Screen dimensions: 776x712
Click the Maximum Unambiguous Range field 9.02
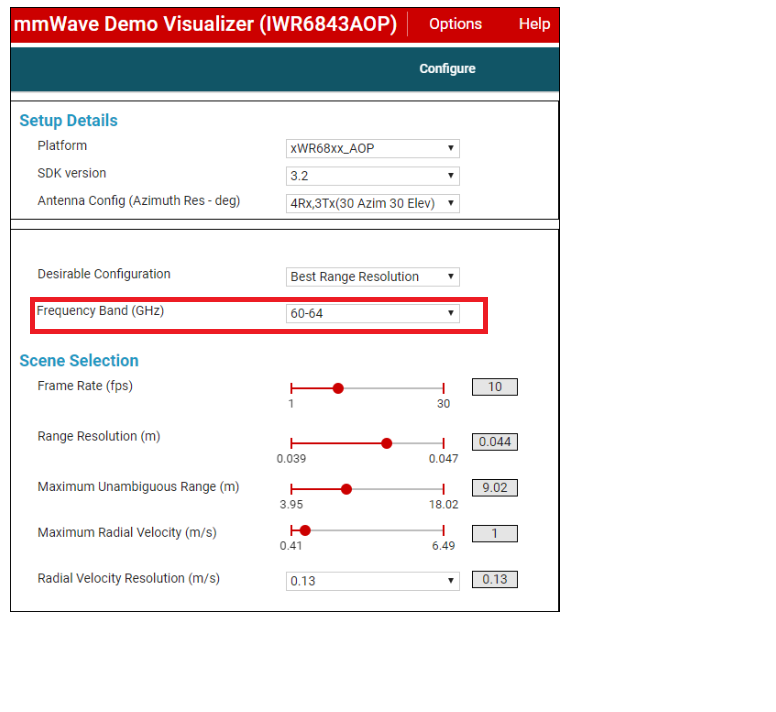(x=495, y=488)
